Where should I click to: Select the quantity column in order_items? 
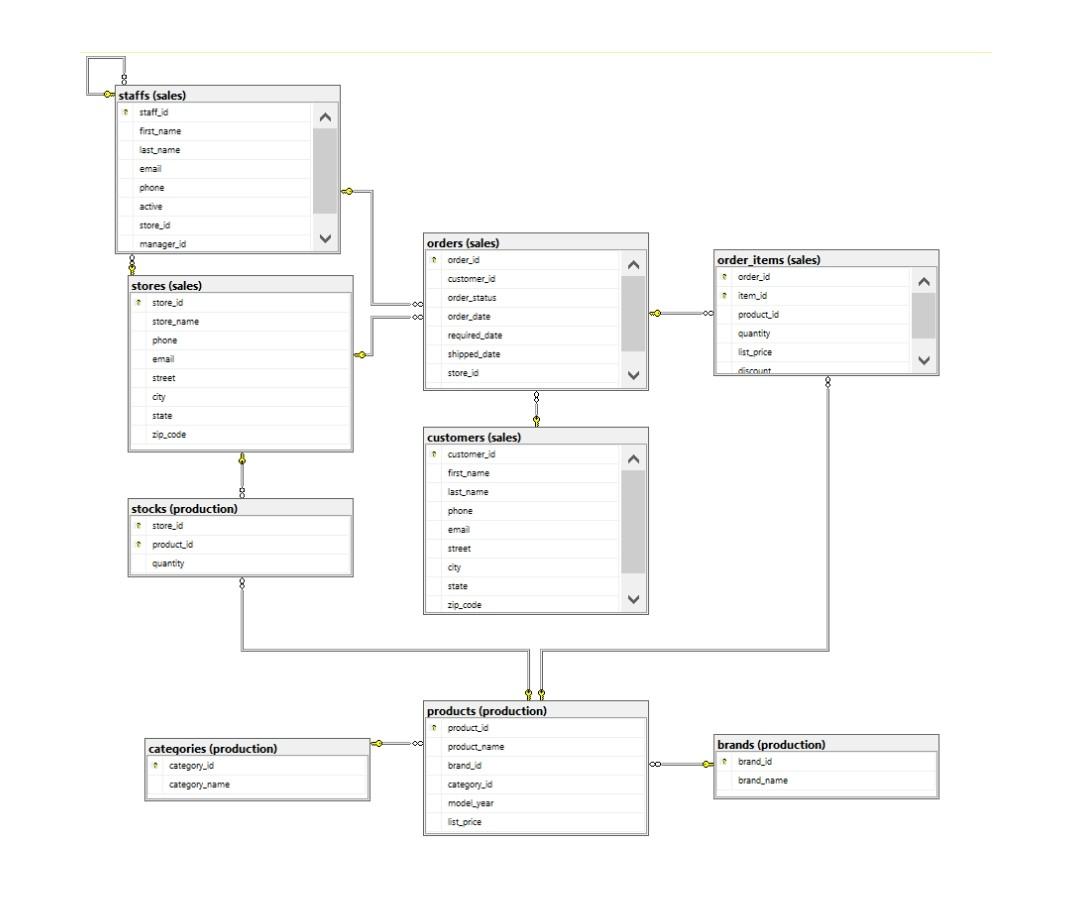813,333
